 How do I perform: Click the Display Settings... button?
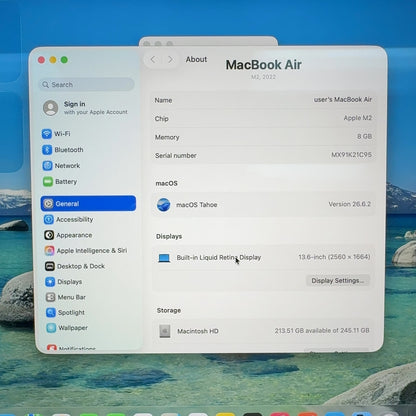pyautogui.click(x=337, y=281)
